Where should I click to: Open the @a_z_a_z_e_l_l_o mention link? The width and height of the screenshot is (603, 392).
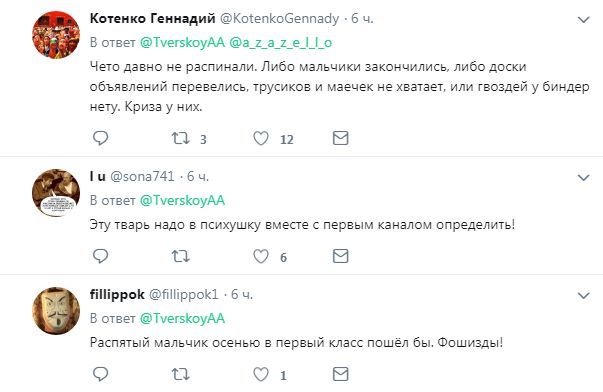280,43
